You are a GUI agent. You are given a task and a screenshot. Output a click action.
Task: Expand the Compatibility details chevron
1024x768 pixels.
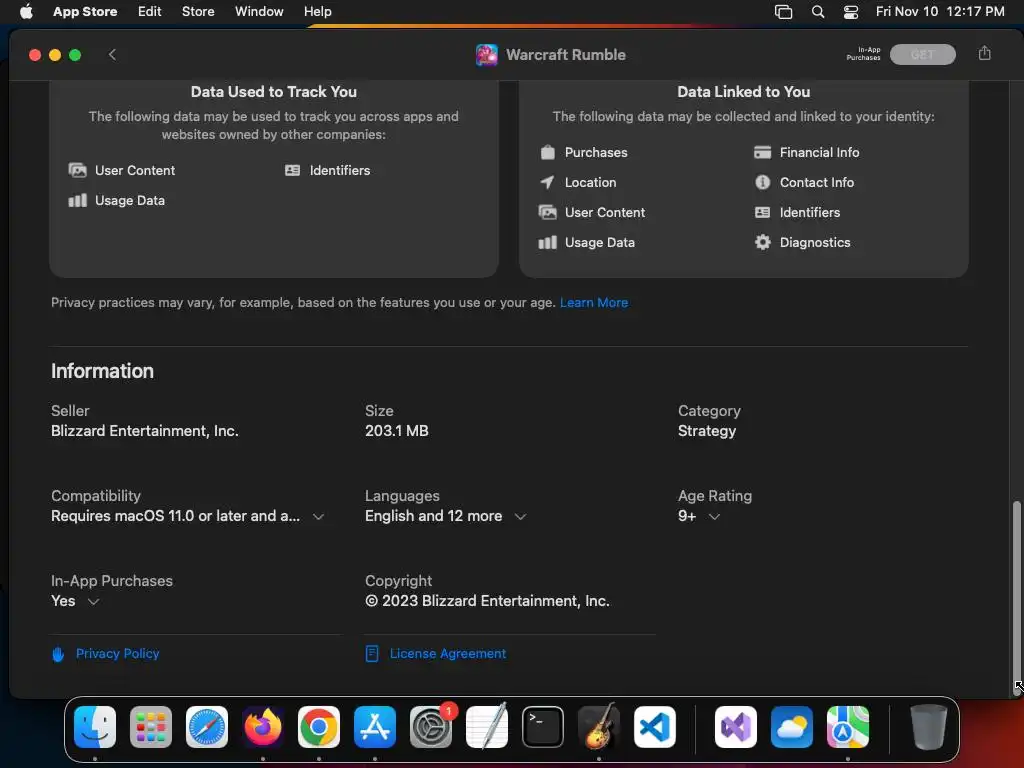click(x=318, y=517)
